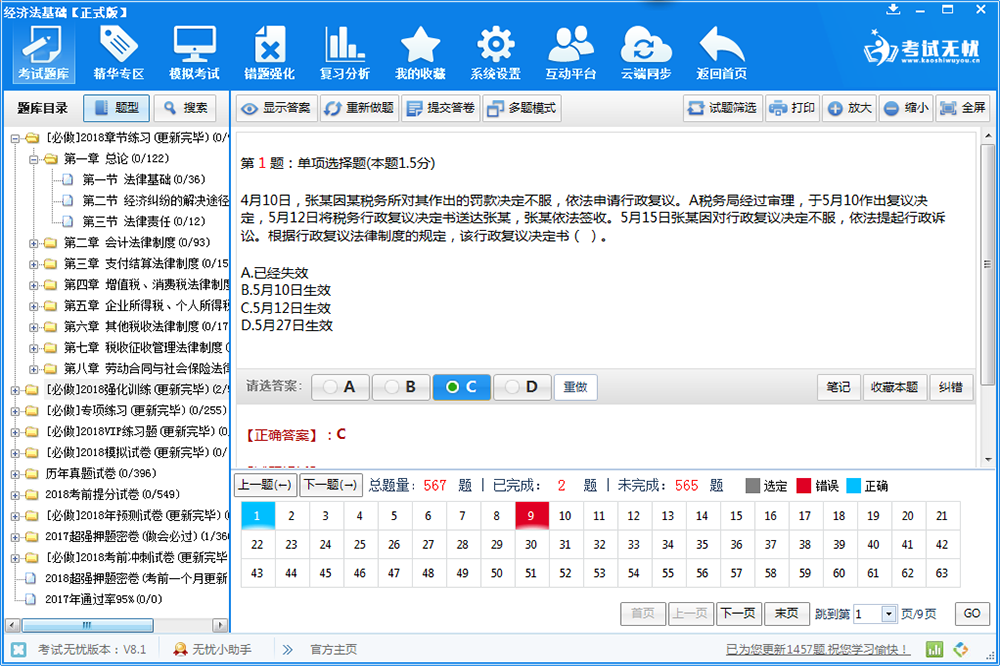
Task: Switch to the 搜索 tab
Action: 185,108
